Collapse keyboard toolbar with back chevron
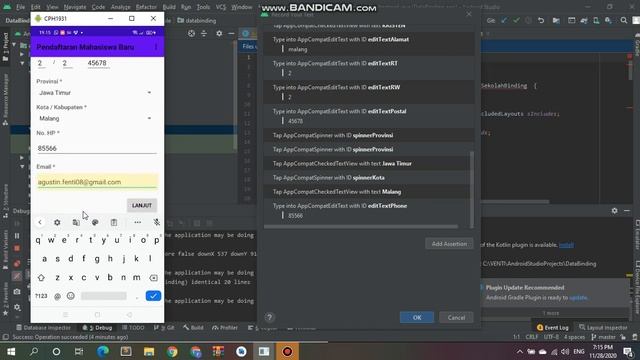Viewport: 640px width, 360px height. coord(40,222)
